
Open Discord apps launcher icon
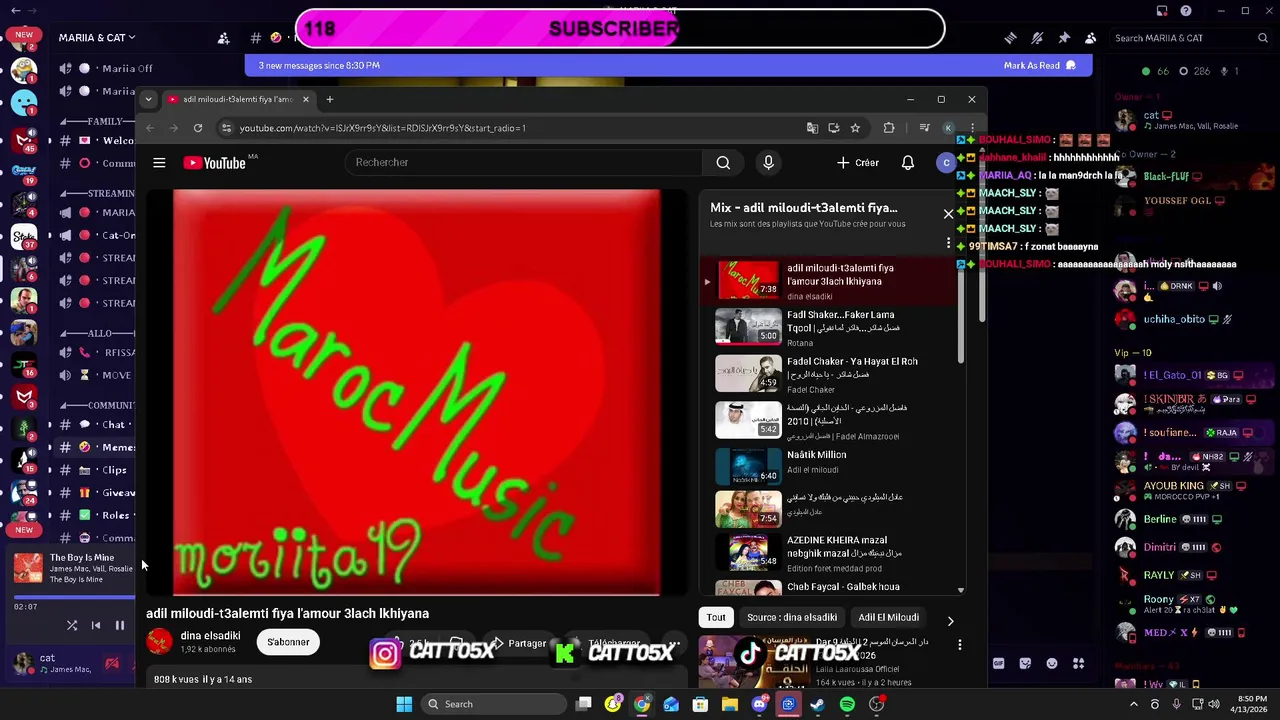(x=1078, y=663)
